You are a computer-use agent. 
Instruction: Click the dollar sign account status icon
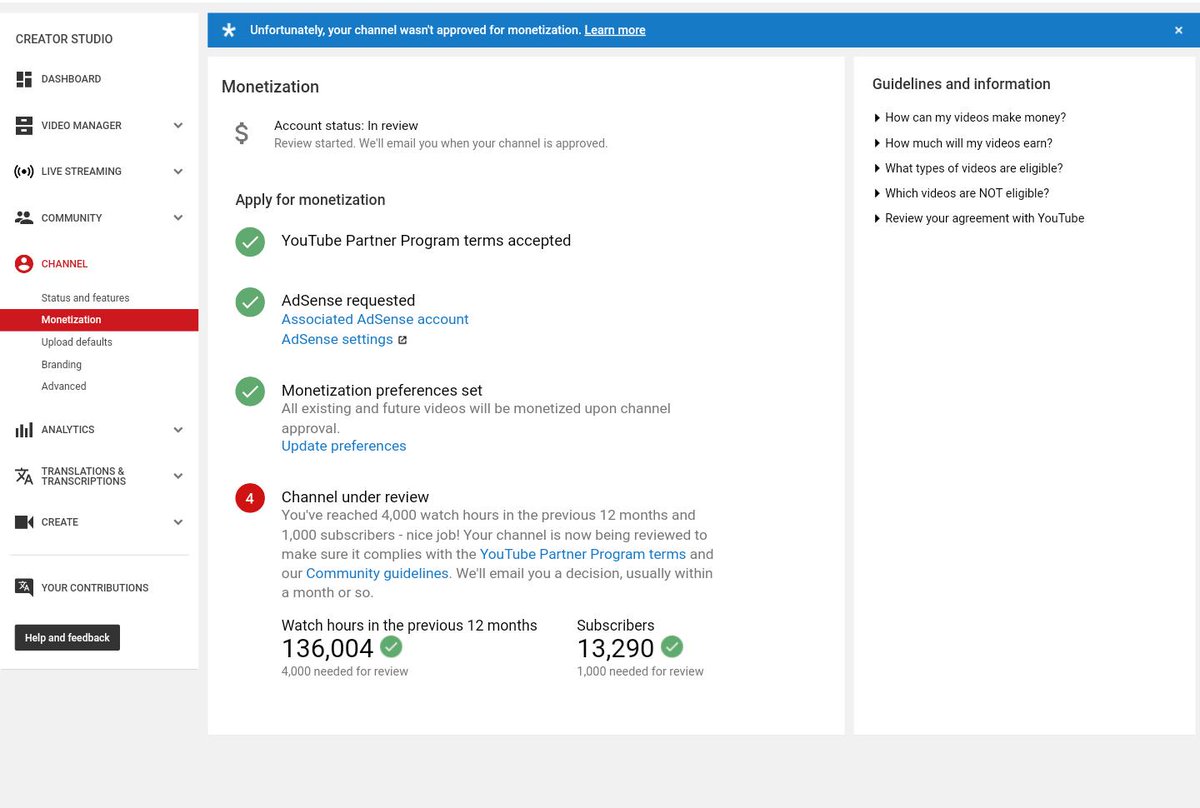click(x=242, y=133)
